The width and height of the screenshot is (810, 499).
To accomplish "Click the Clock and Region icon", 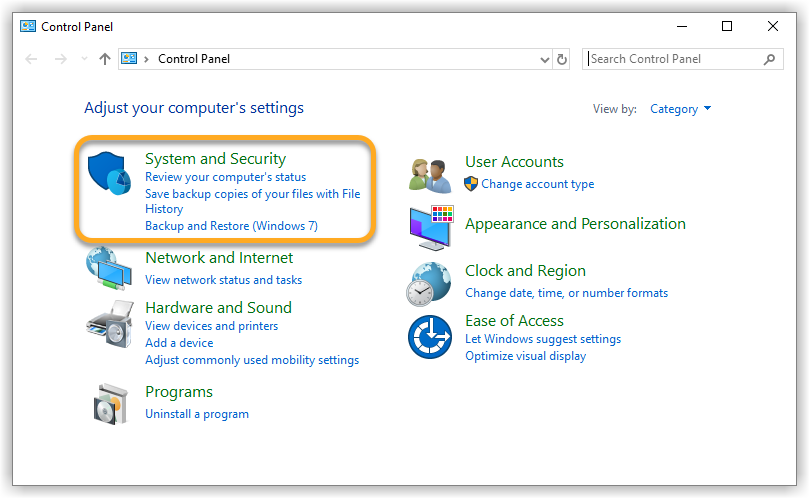I will [429, 283].
